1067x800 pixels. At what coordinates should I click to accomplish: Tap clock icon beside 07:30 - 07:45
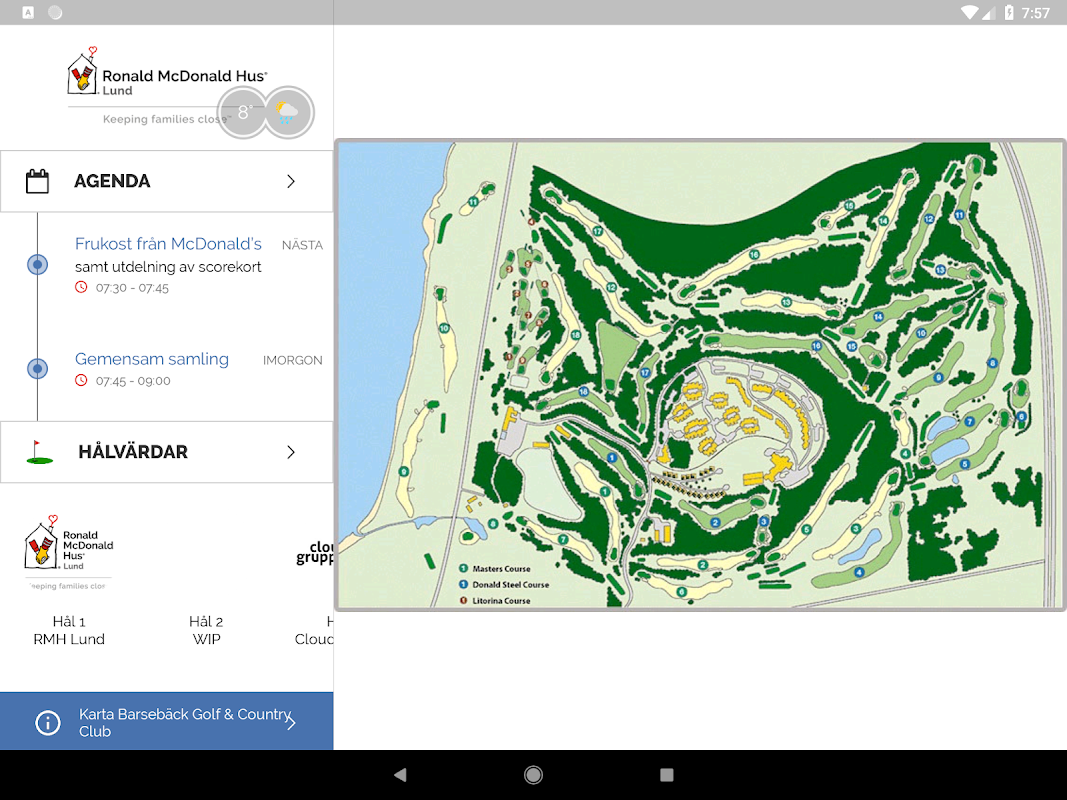81,287
